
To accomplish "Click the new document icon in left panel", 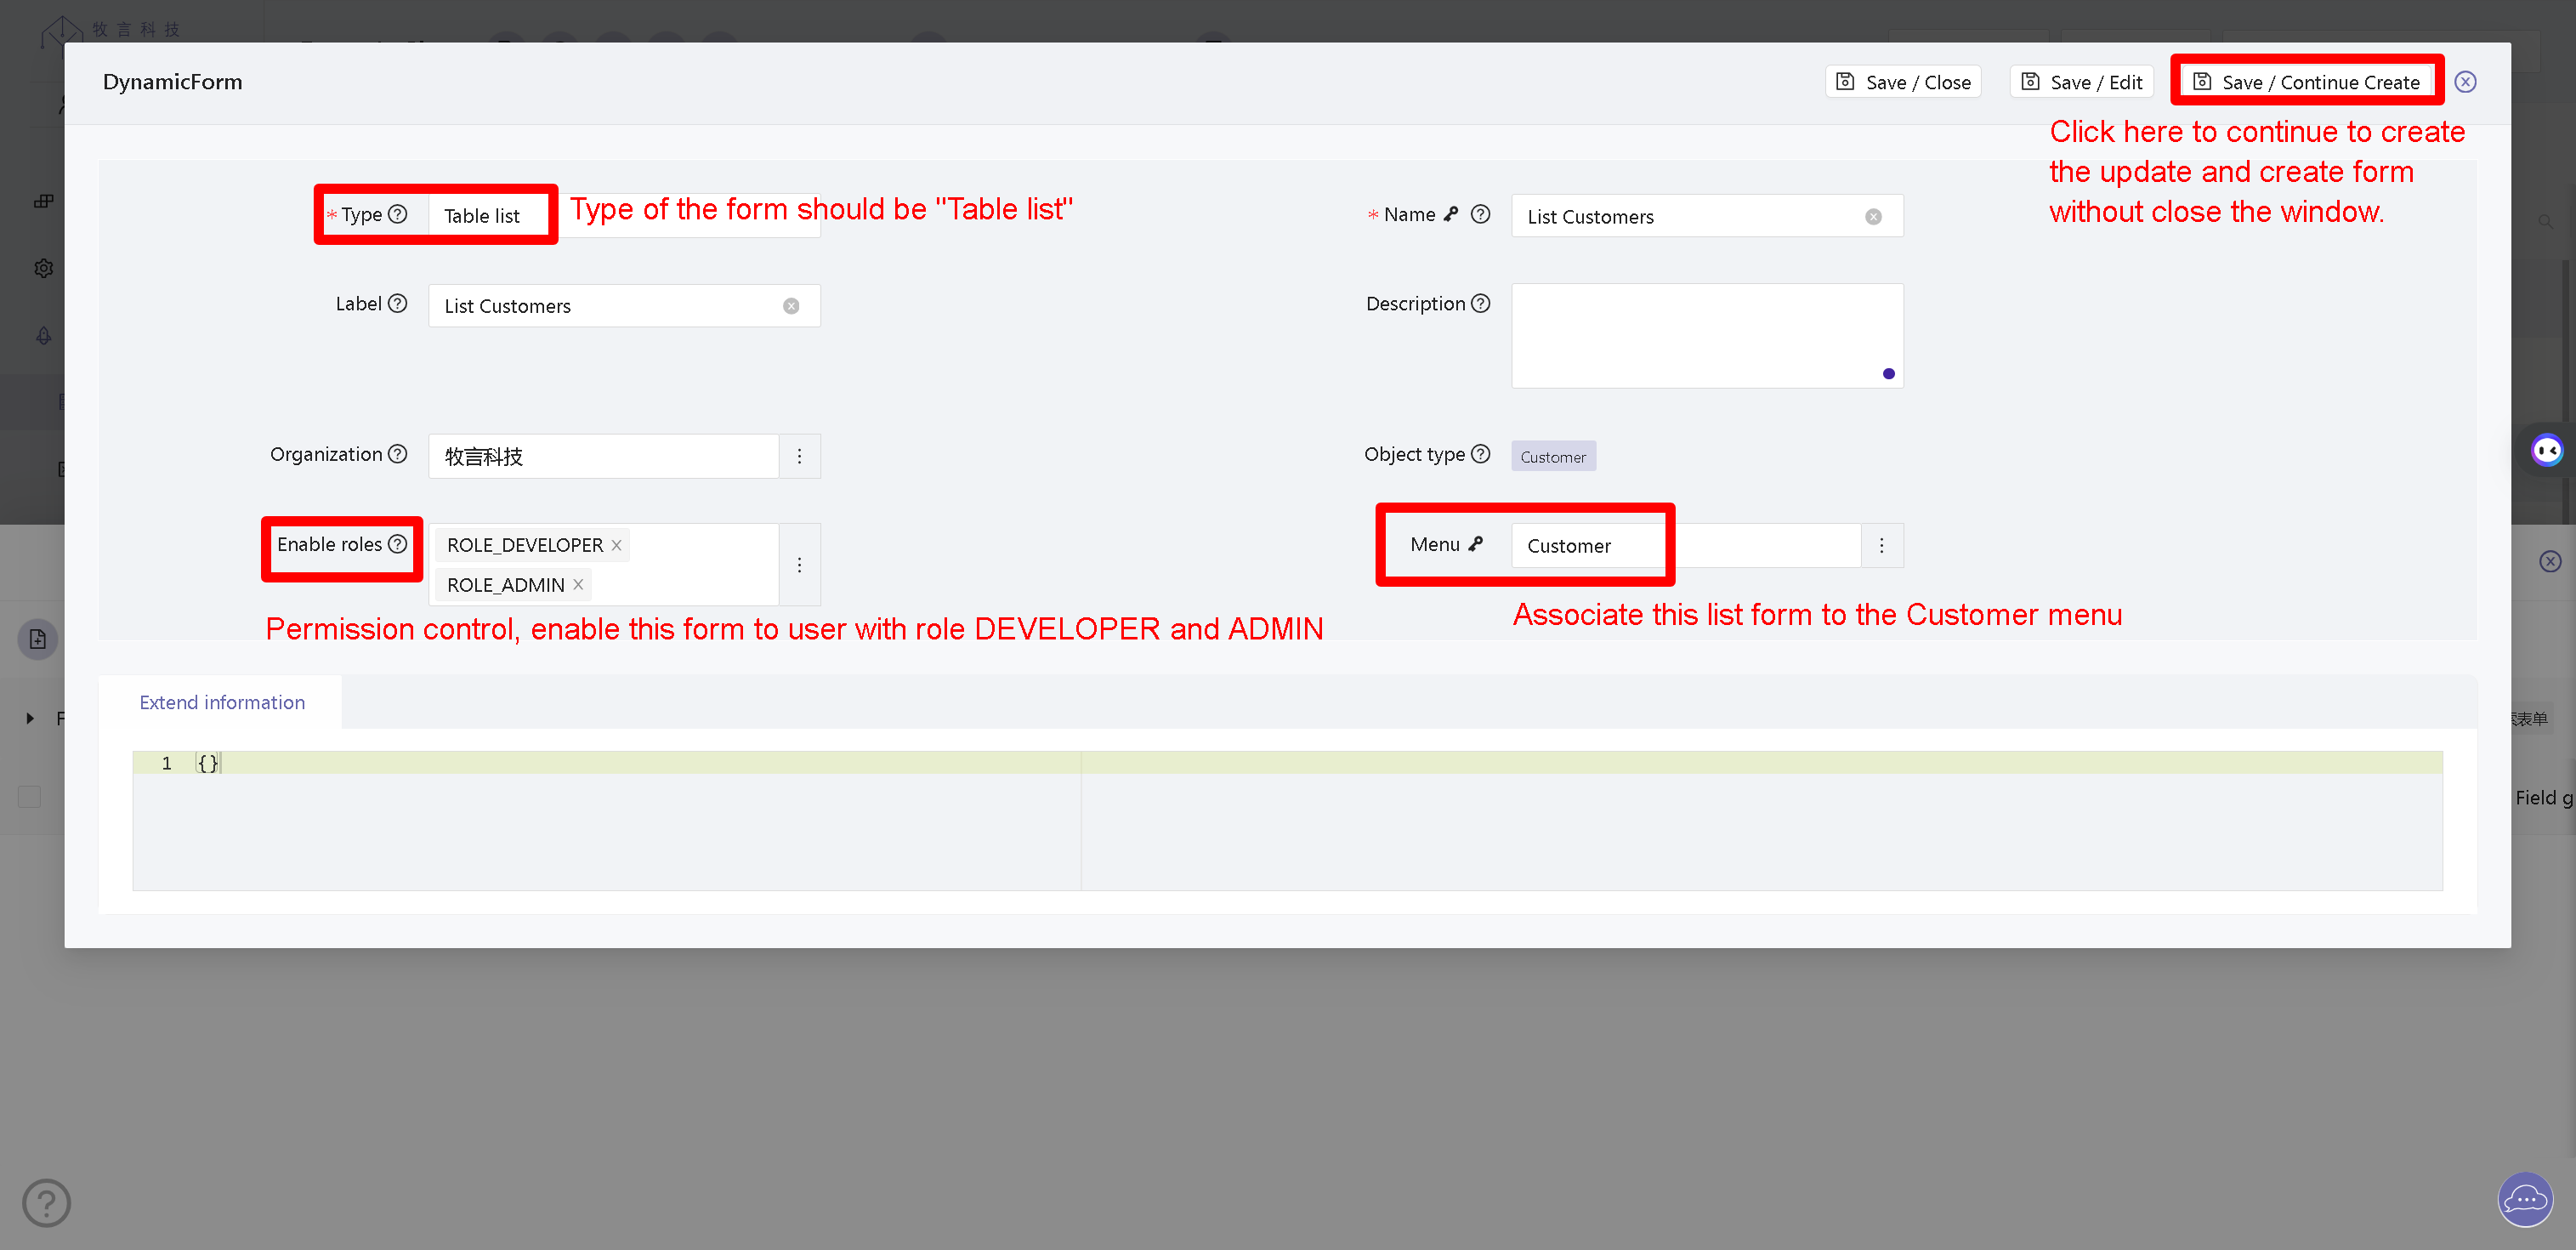I will click(37, 639).
